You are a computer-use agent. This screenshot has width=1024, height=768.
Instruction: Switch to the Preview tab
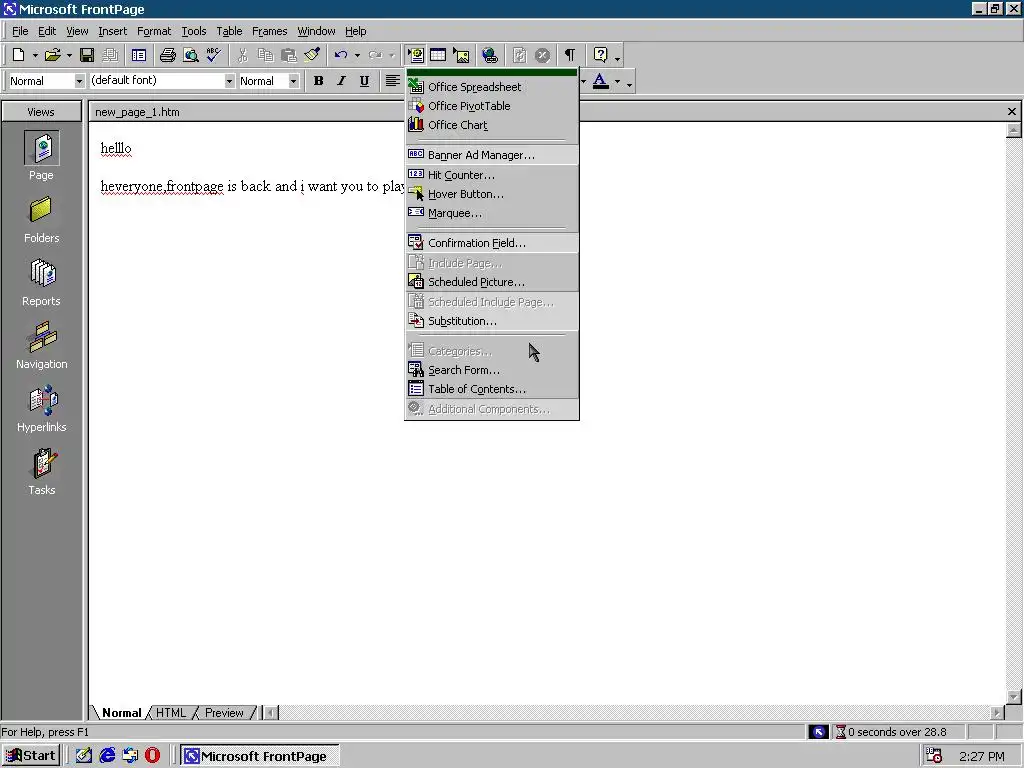point(224,712)
